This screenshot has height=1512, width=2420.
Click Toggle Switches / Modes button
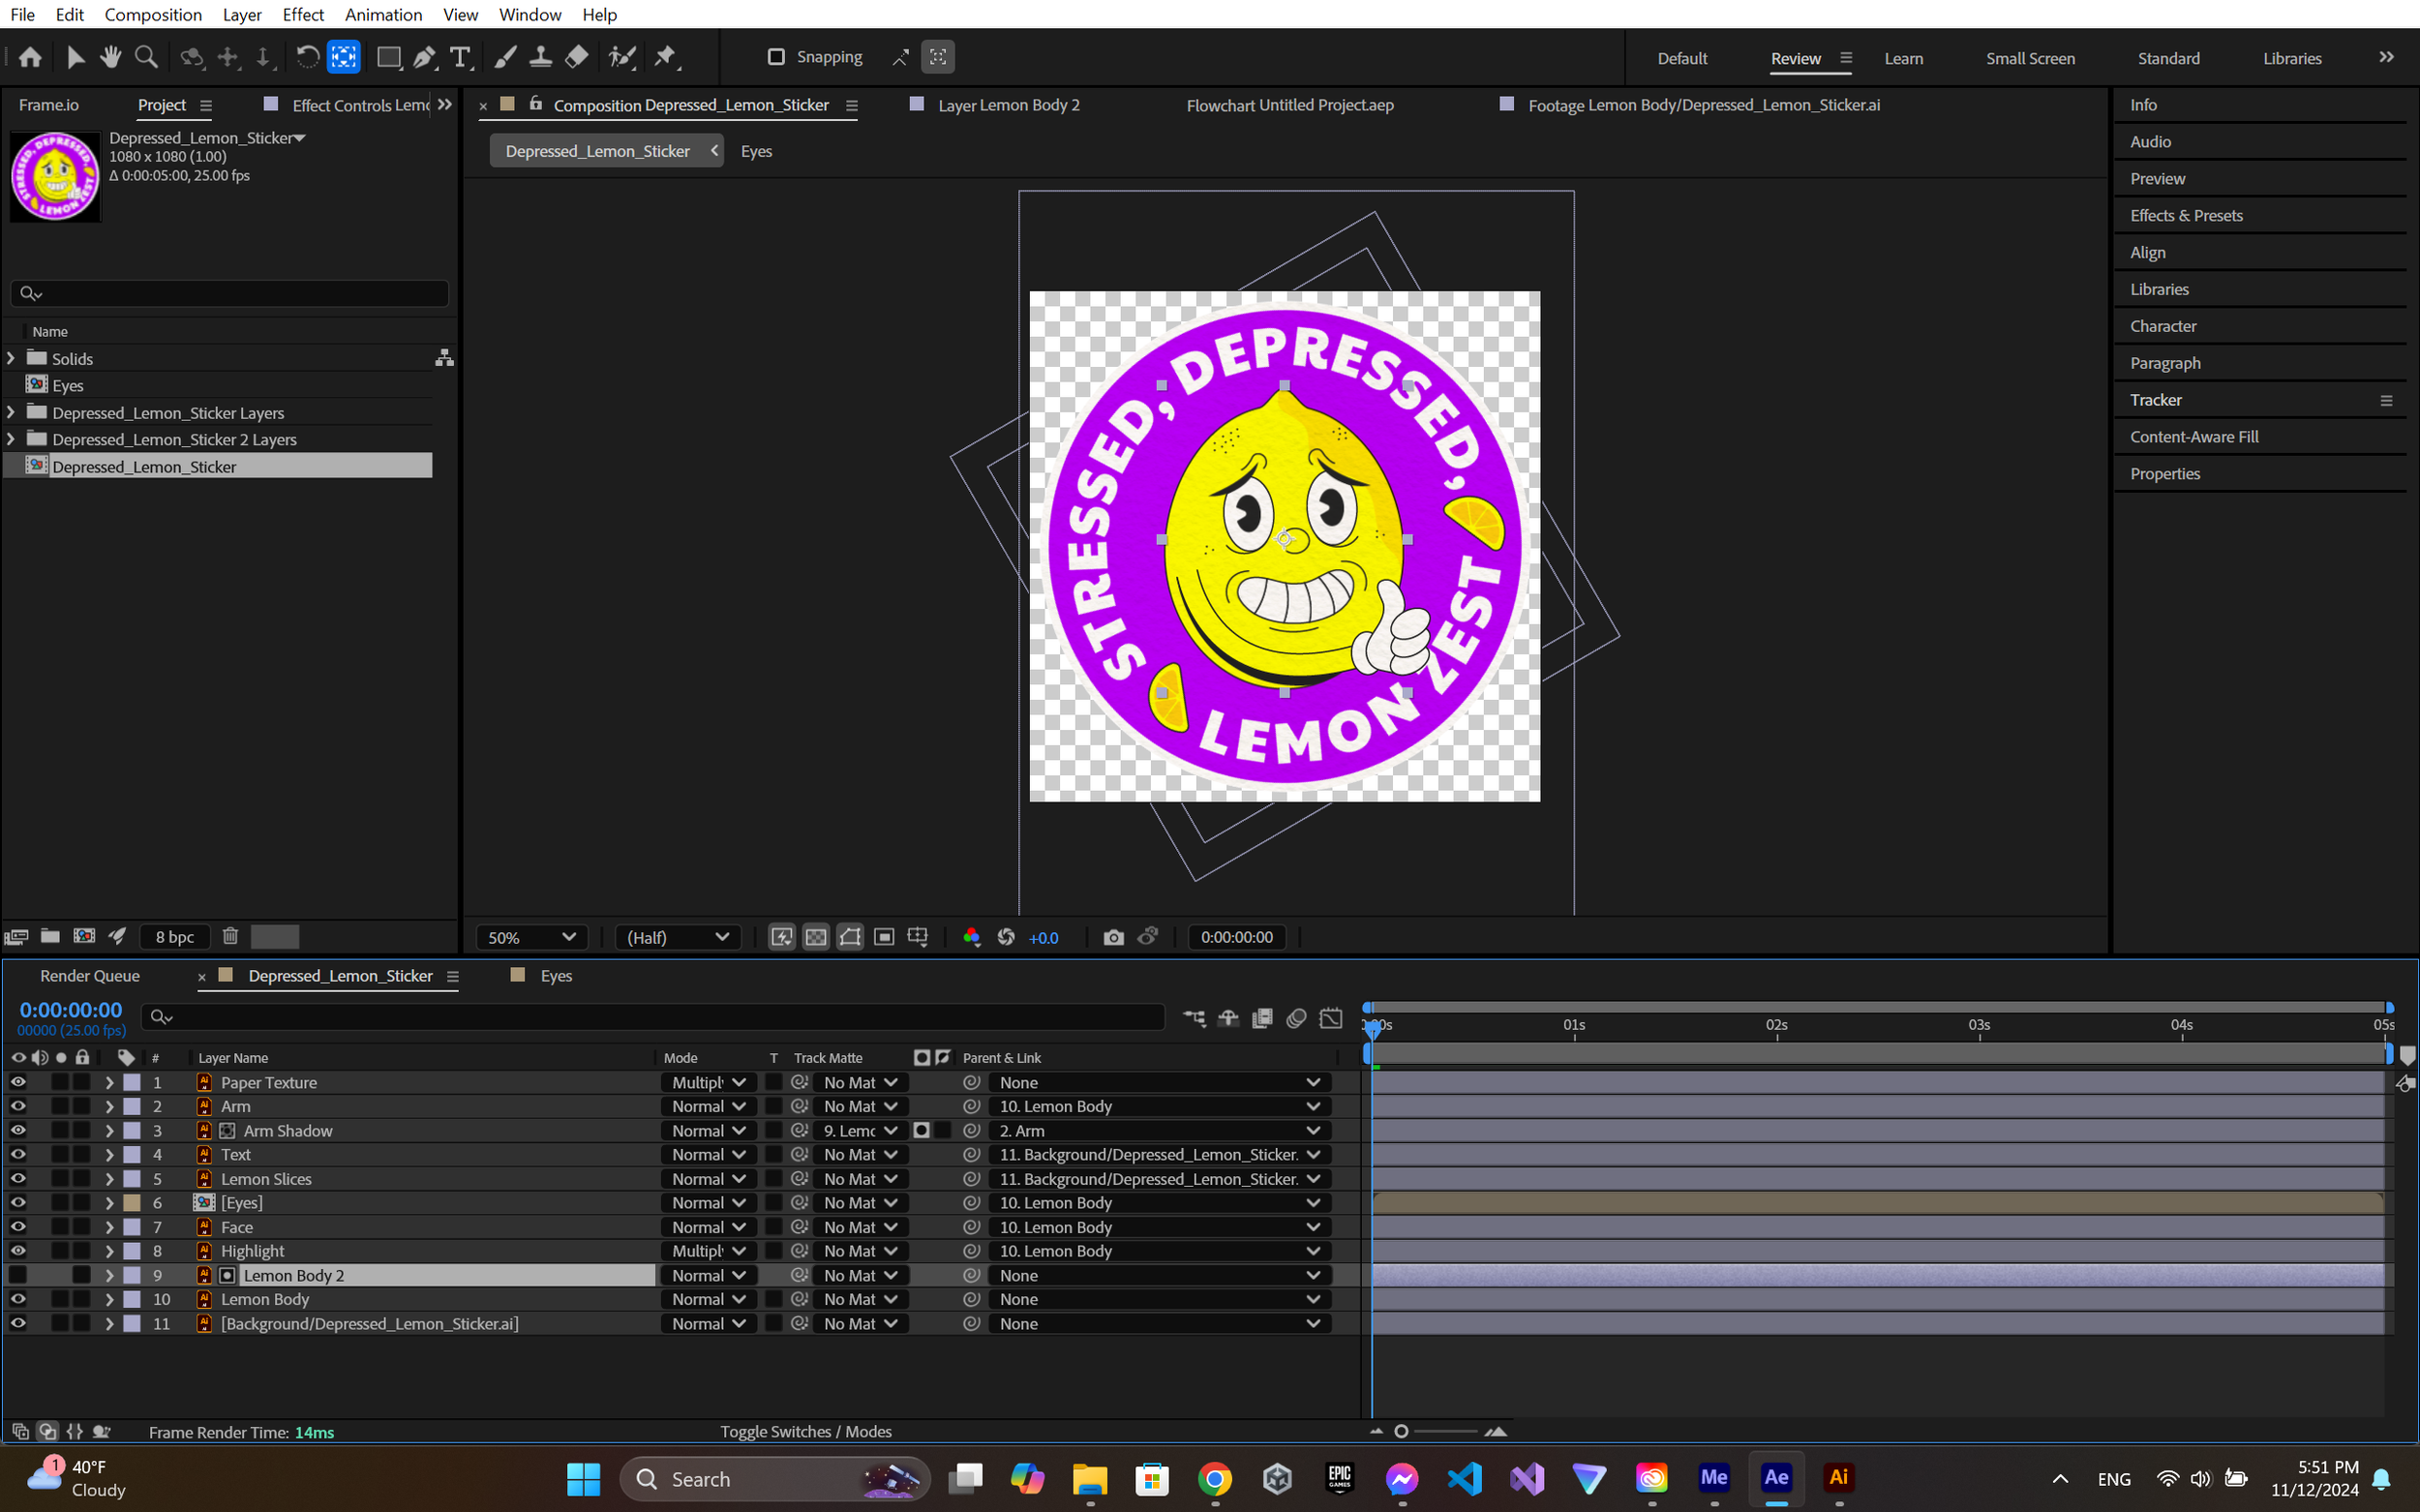click(x=806, y=1432)
